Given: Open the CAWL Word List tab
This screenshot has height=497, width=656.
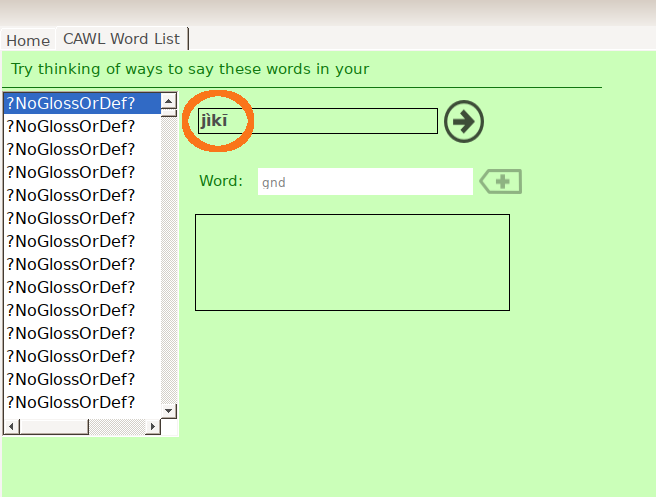Looking at the screenshot, I should click(x=122, y=39).
